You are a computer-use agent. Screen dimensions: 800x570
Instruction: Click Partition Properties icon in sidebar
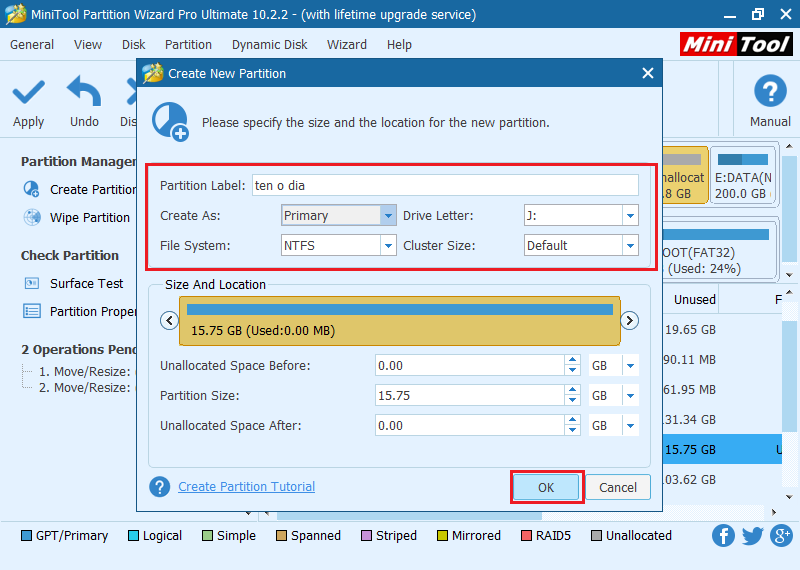click(32, 311)
